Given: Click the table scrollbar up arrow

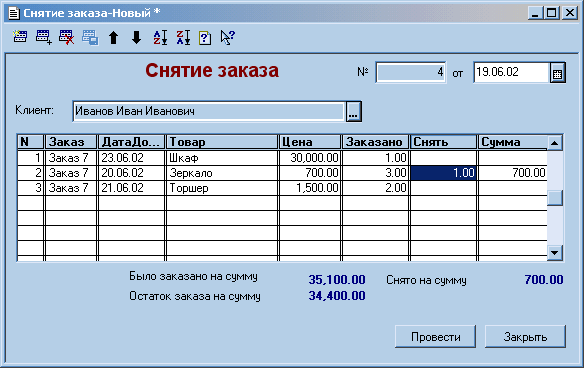Looking at the screenshot, I should [x=555, y=143].
